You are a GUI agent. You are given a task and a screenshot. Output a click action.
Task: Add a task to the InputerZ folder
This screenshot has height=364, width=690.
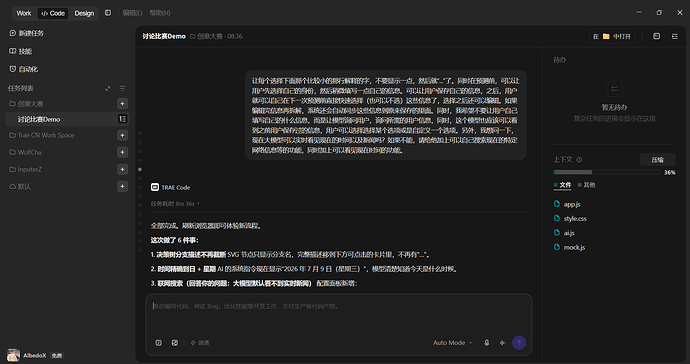coord(122,169)
